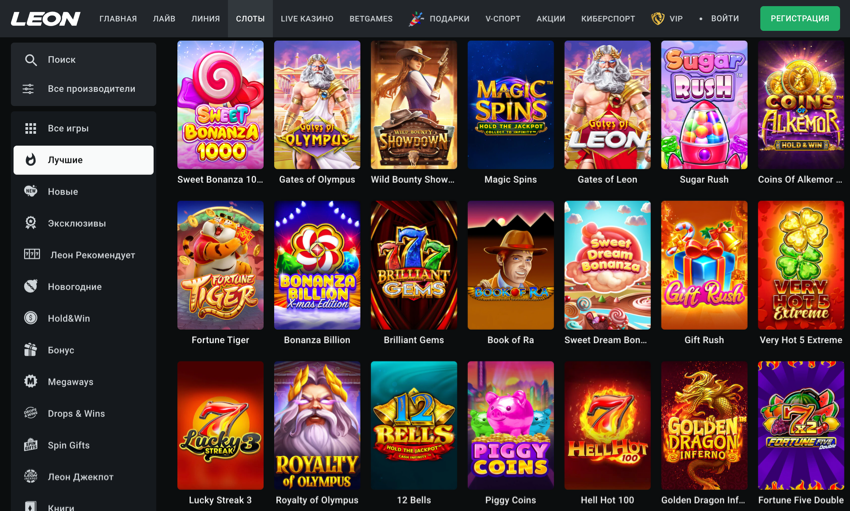The height and width of the screenshot is (511, 850).
Task: Select the slot reel icon Leon Recommends
Action: [32, 254]
